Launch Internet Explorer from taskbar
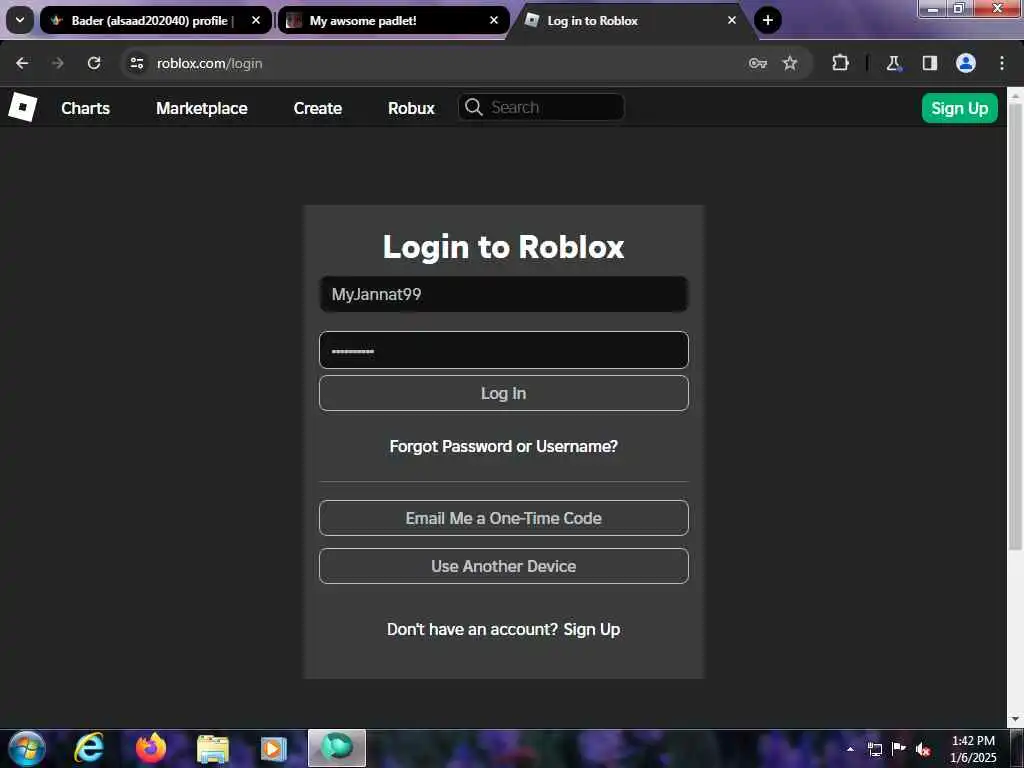Screen dimensions: 1024x768 tap(89, 748)
